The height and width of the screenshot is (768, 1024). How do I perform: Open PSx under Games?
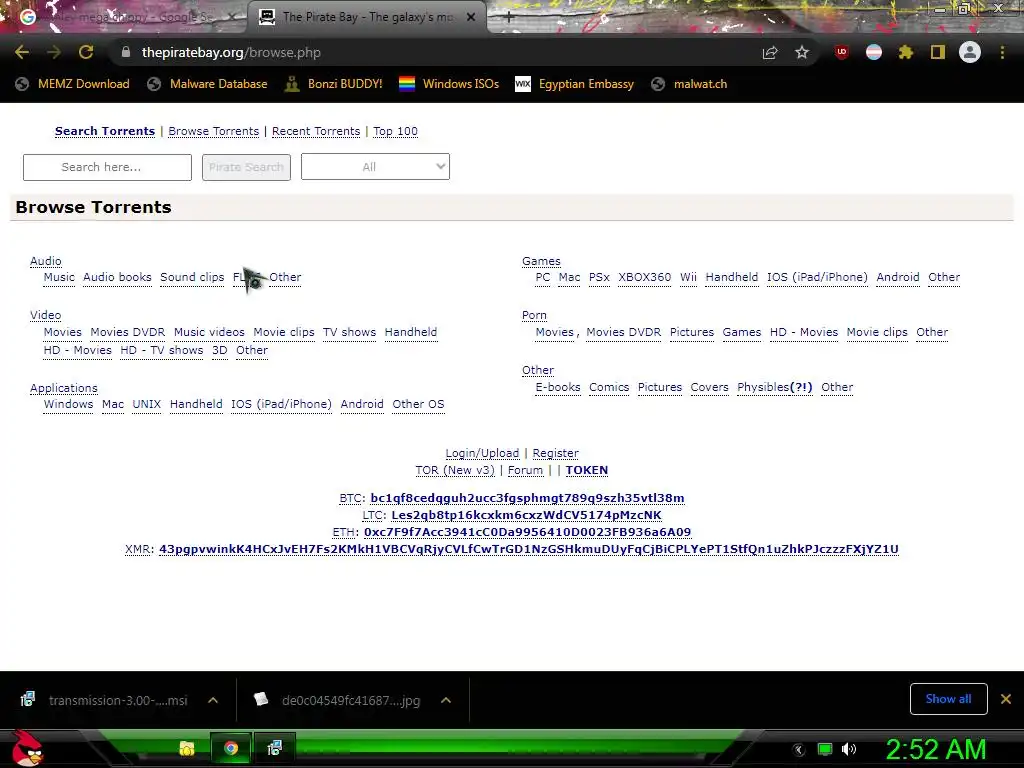[599, 277]
